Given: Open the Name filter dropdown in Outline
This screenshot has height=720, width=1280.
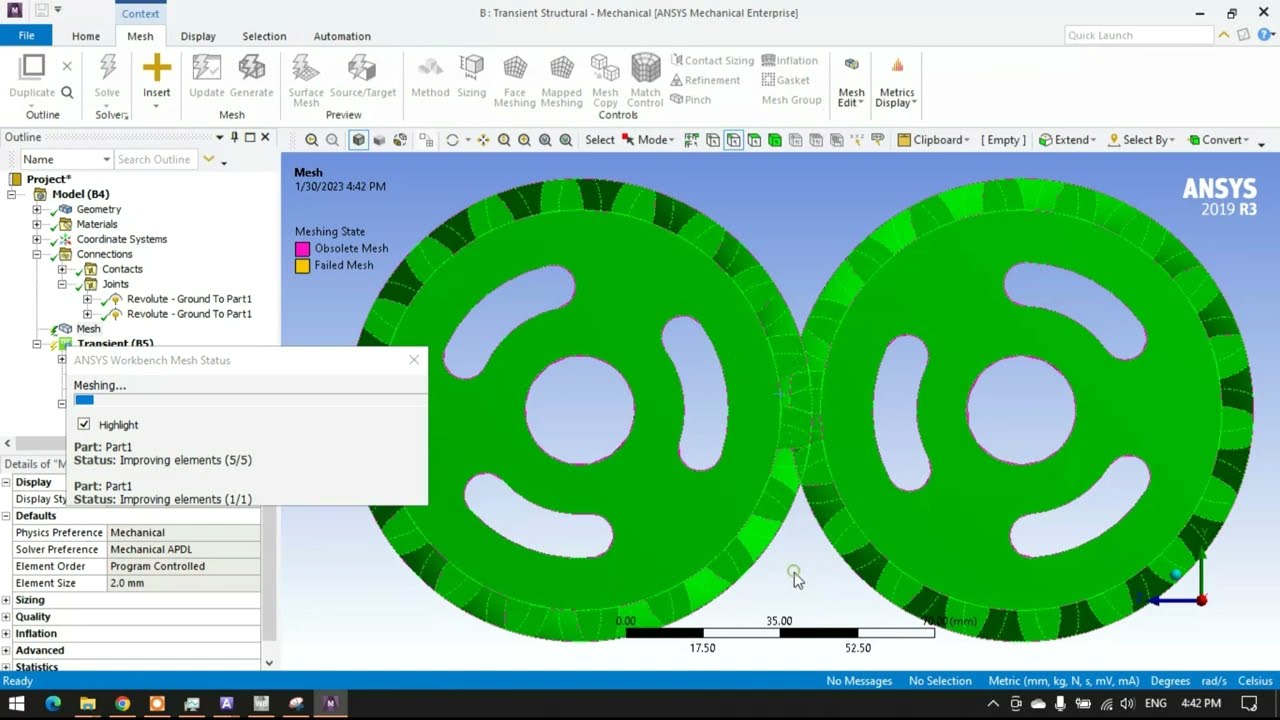Looking at the screenshot, I should 106,159.
